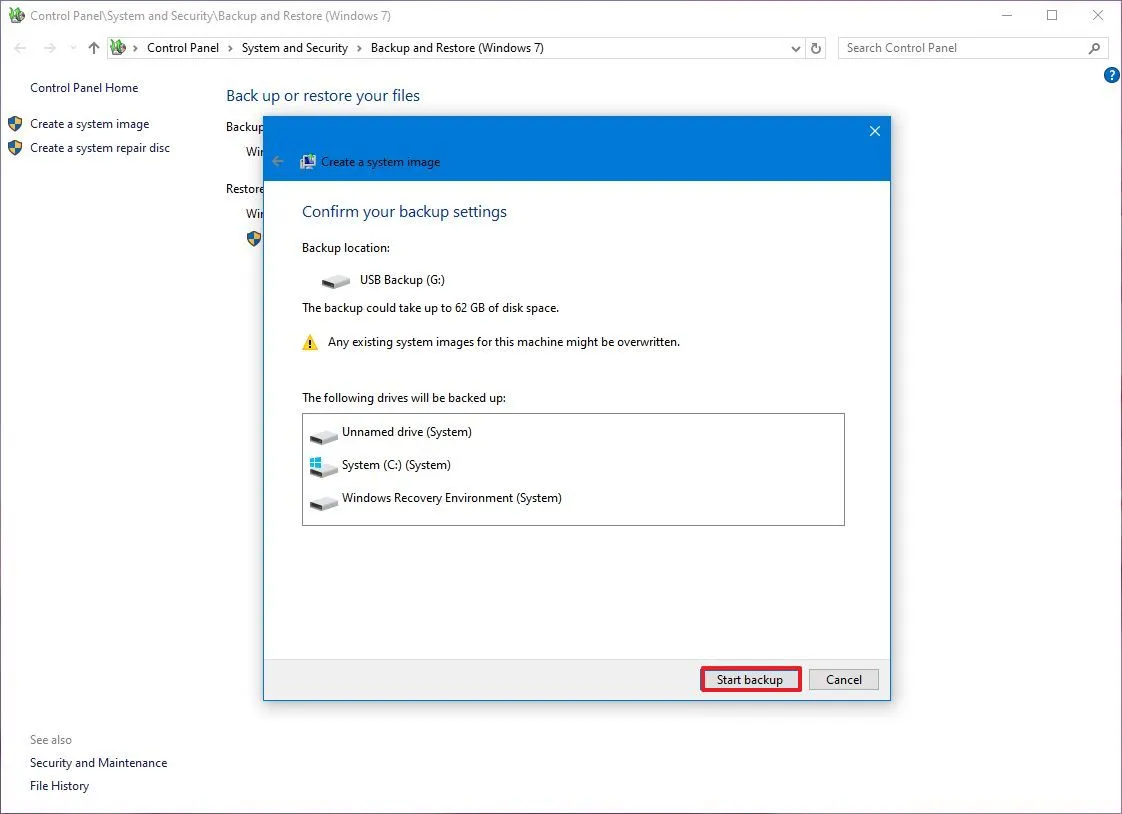The width and height of the screenshot is (1122, 814).
Task: Click the Control Panel icon in the address bar
Action: [117, 47]
